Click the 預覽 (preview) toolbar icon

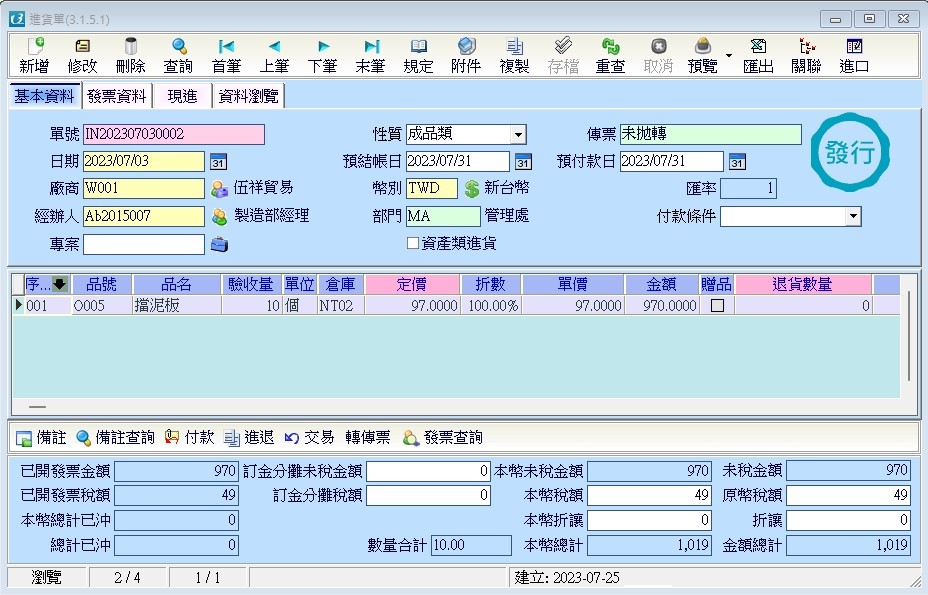[x=703, y=56]
